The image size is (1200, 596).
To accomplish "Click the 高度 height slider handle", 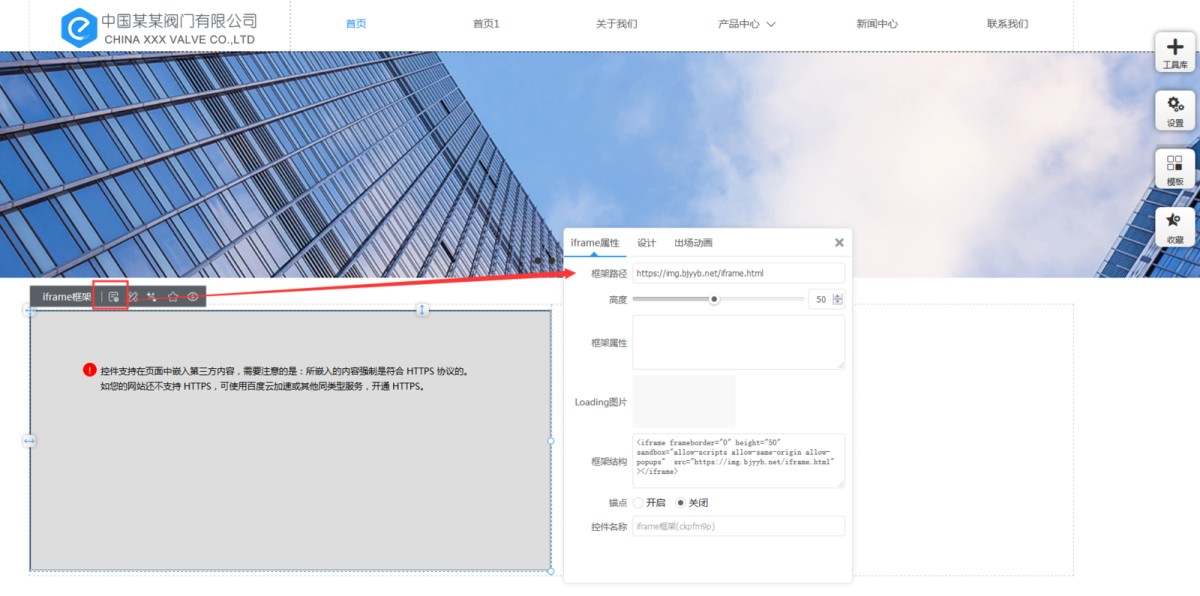I will click(x=714, y=299).
